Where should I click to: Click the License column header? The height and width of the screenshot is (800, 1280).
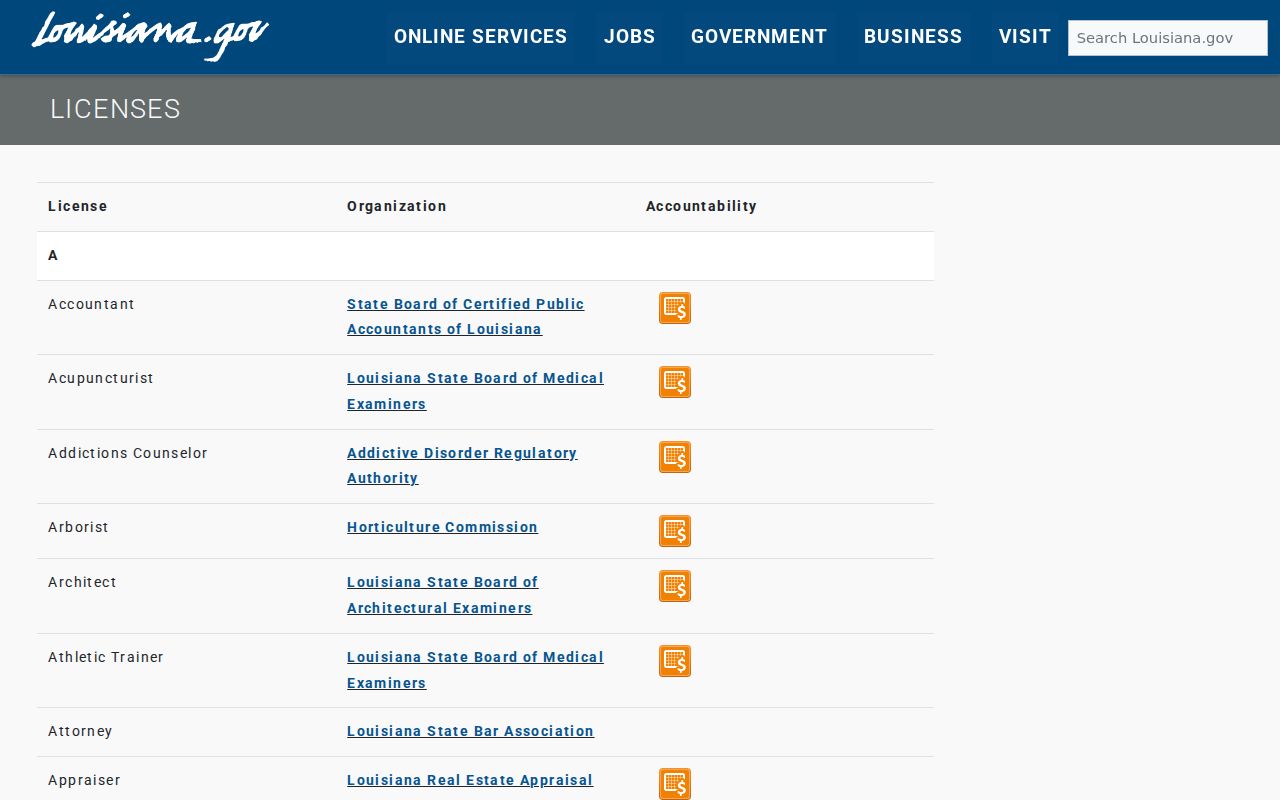(x=77, y=206)
